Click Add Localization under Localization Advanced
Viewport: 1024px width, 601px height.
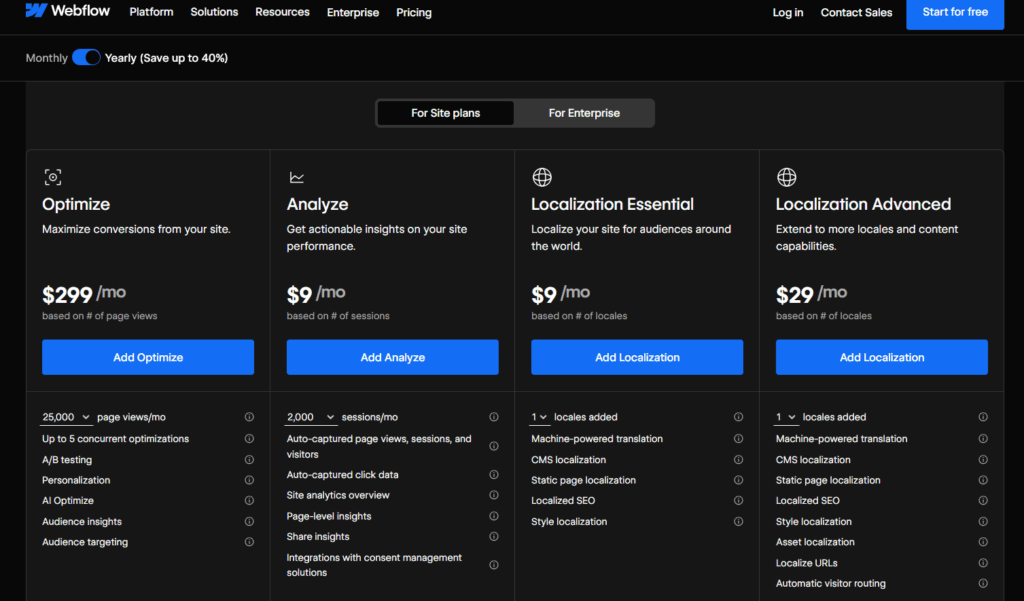pyautogui.click(x=882, y=357)
